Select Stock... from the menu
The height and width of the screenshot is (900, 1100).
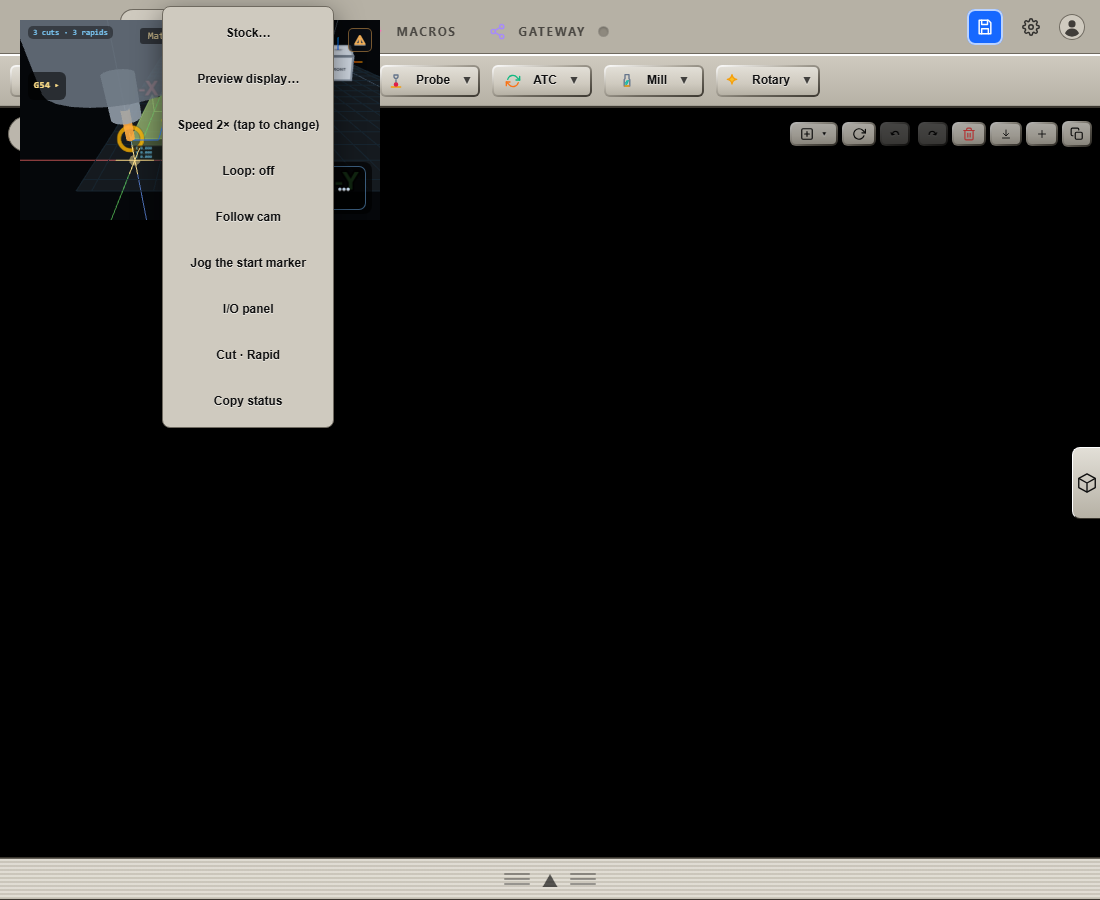[x=248, y=33]
